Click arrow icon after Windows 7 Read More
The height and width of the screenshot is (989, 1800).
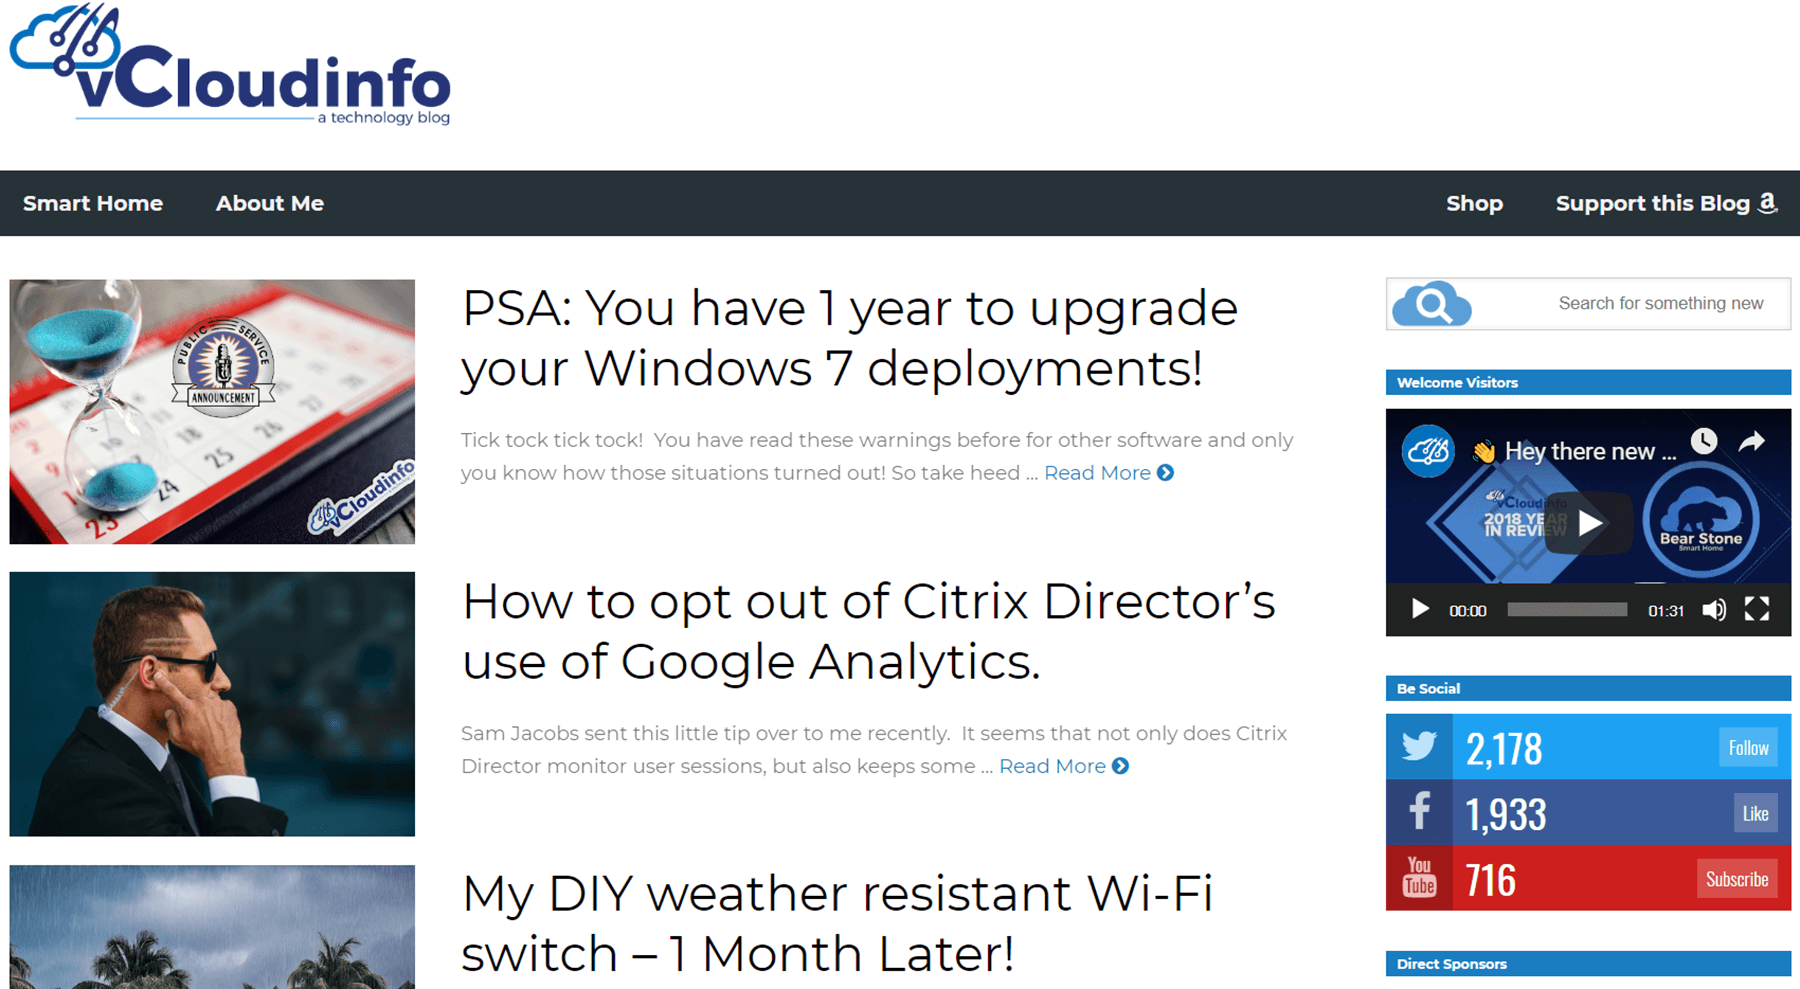pos(1165,473)
